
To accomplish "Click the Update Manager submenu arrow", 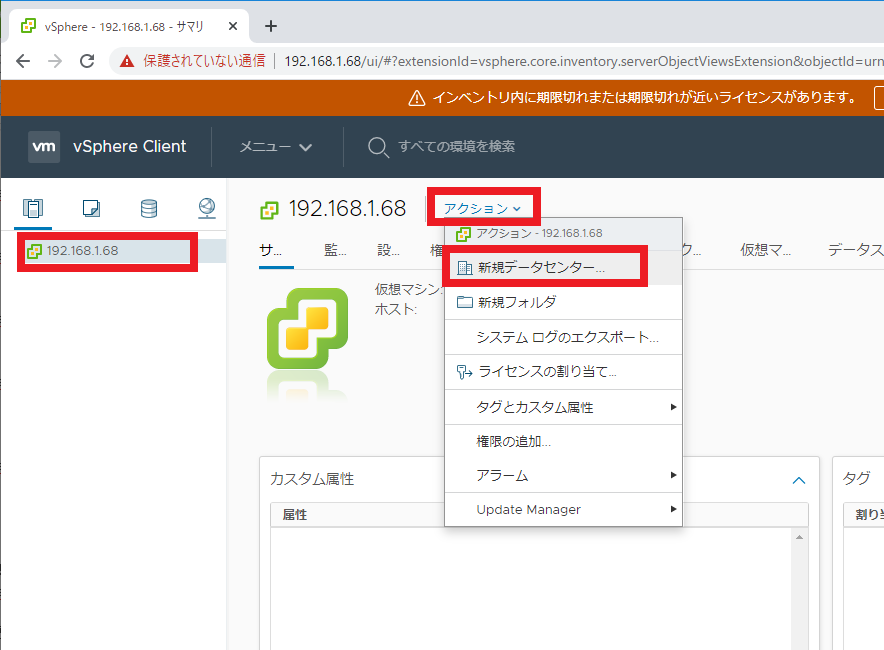I will [x=673, y=509].
